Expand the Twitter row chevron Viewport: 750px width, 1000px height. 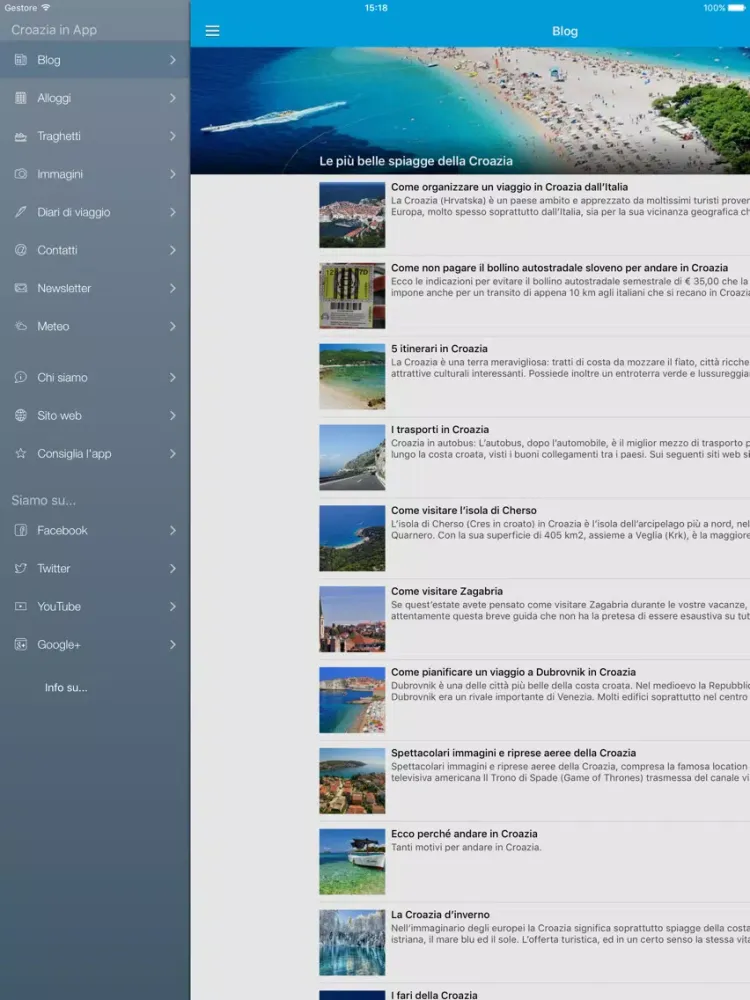173,568
